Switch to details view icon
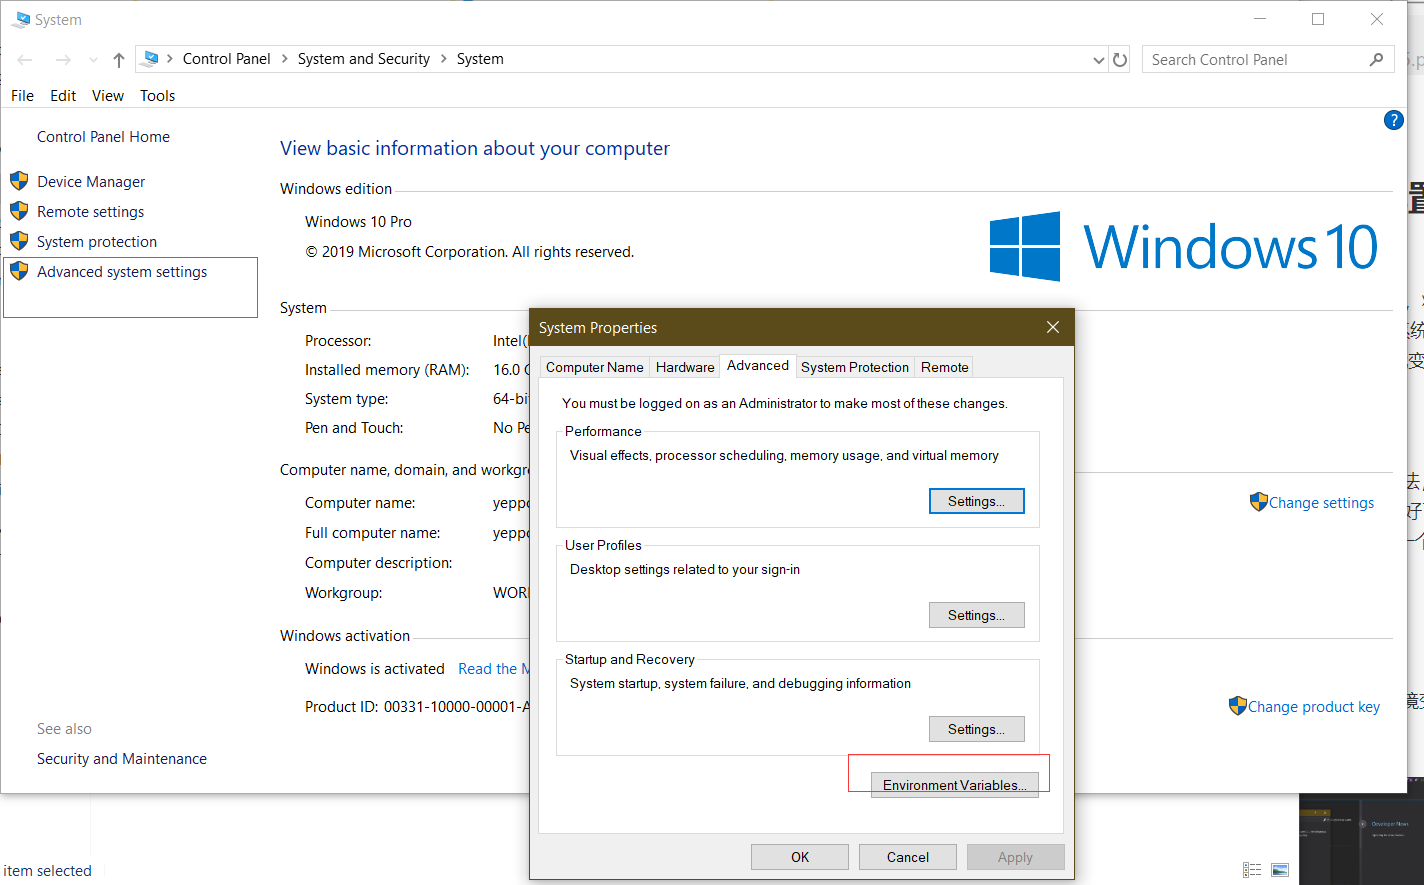Viewport: 1424px width, 885px height. pos(1252,870)
